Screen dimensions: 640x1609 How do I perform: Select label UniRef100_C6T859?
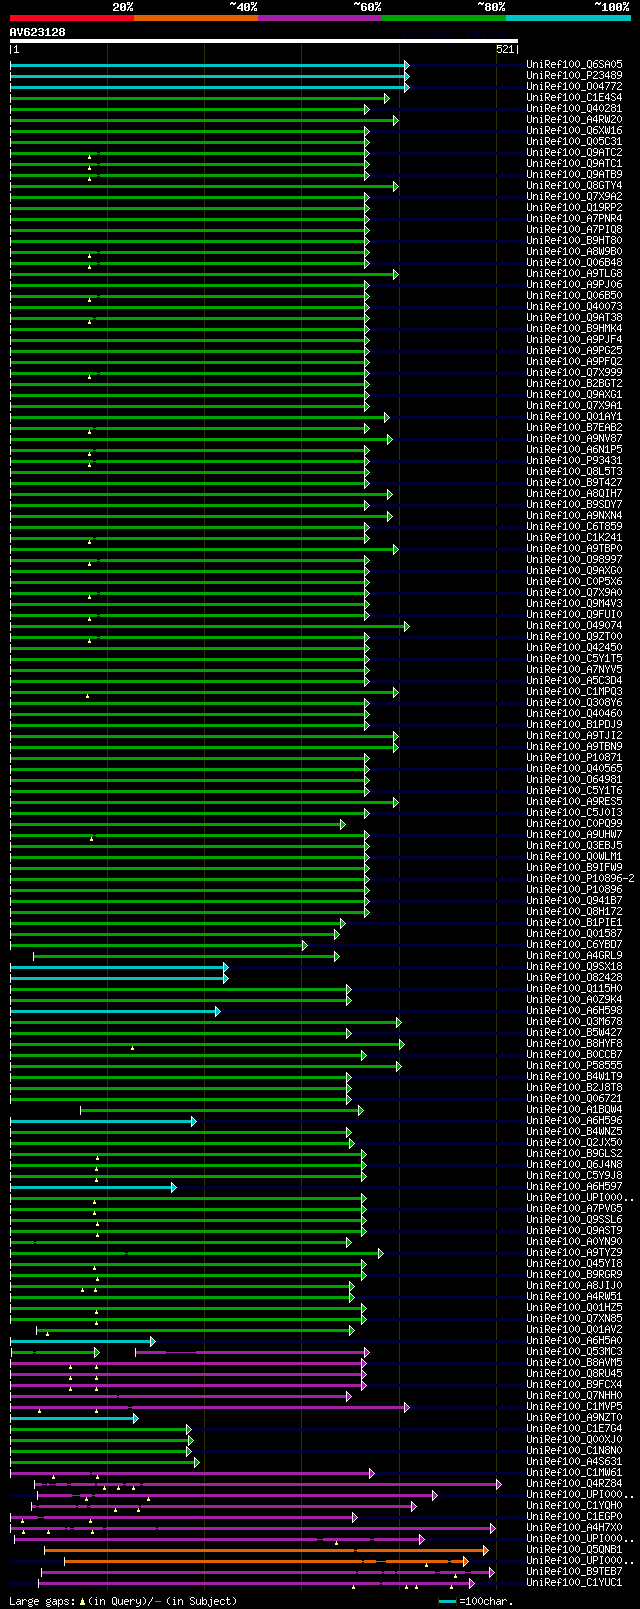(574, 527)
